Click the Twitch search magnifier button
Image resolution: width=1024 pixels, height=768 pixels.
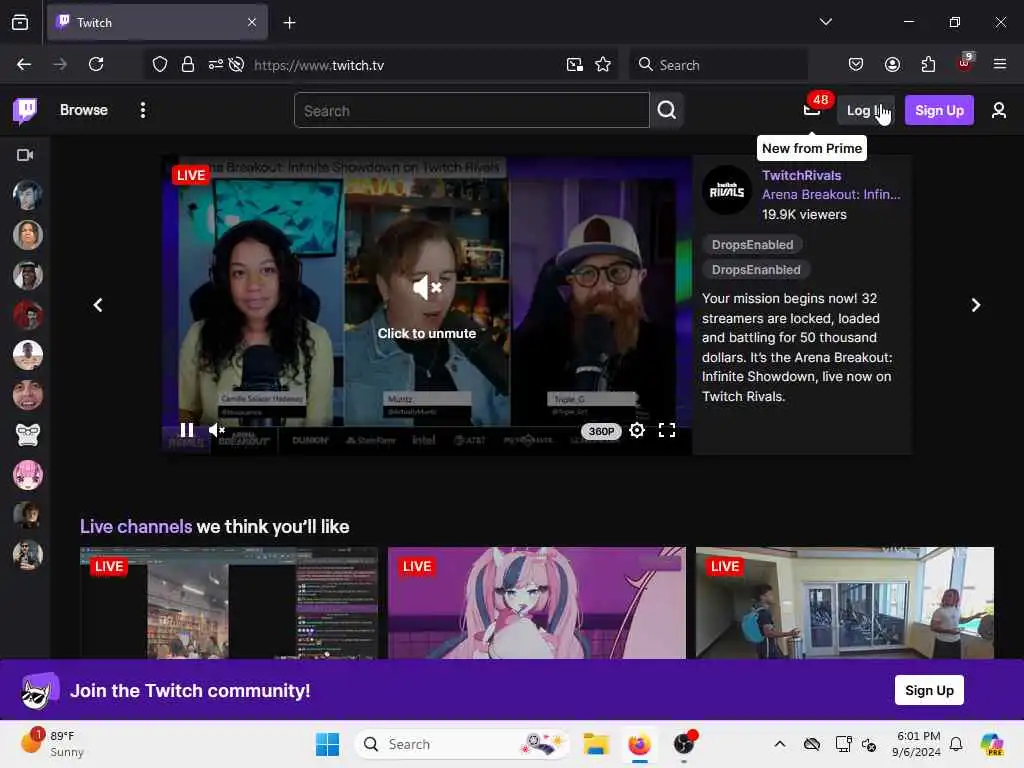point(667,110)
